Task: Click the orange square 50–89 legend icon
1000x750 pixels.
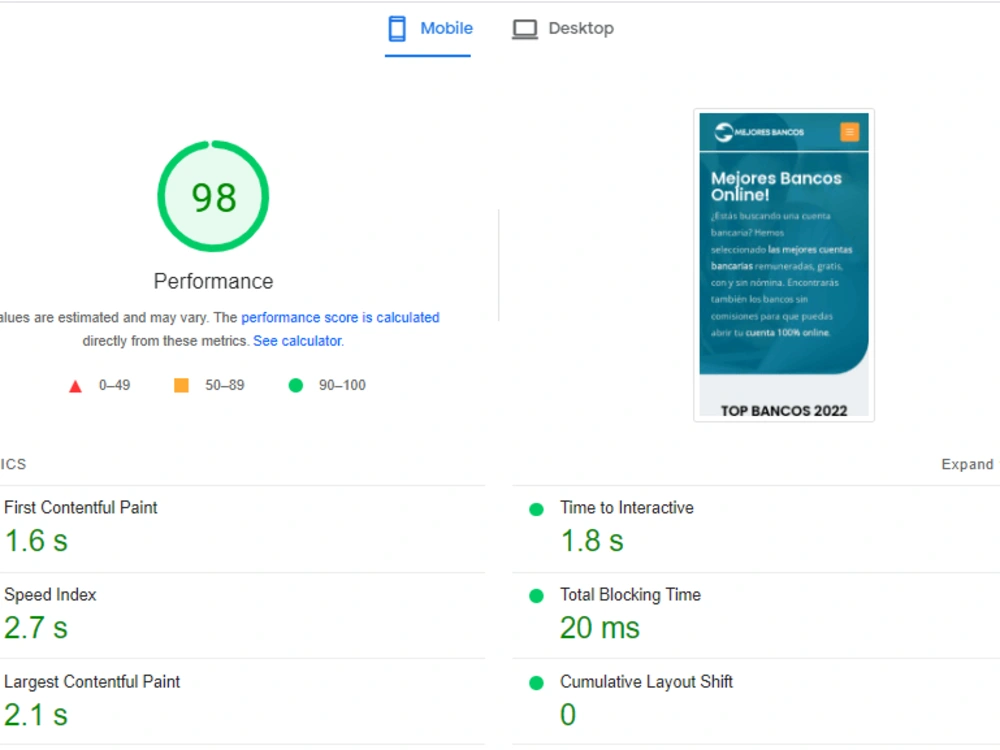Action: point(181,385)
